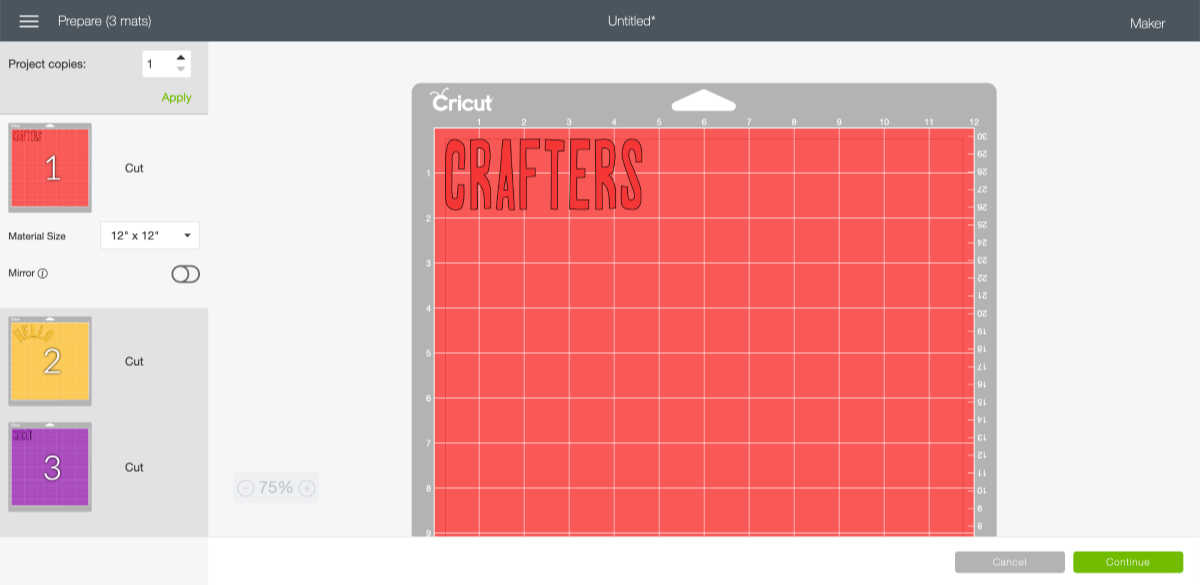The height and width of the screenshot is (585, 1200).
Task: Decrease project copies with down arrow
Action: 180,69
